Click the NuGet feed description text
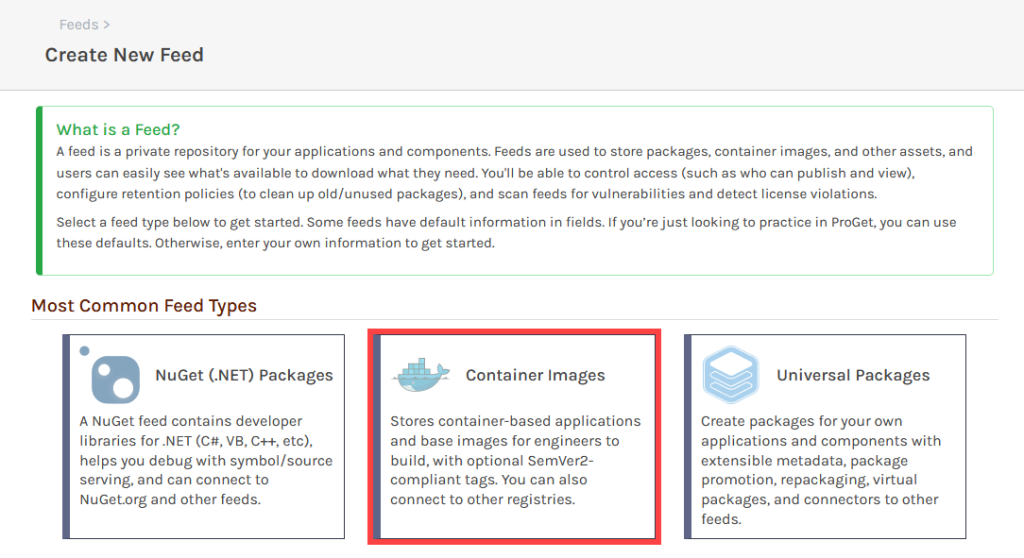 point(205,460)
